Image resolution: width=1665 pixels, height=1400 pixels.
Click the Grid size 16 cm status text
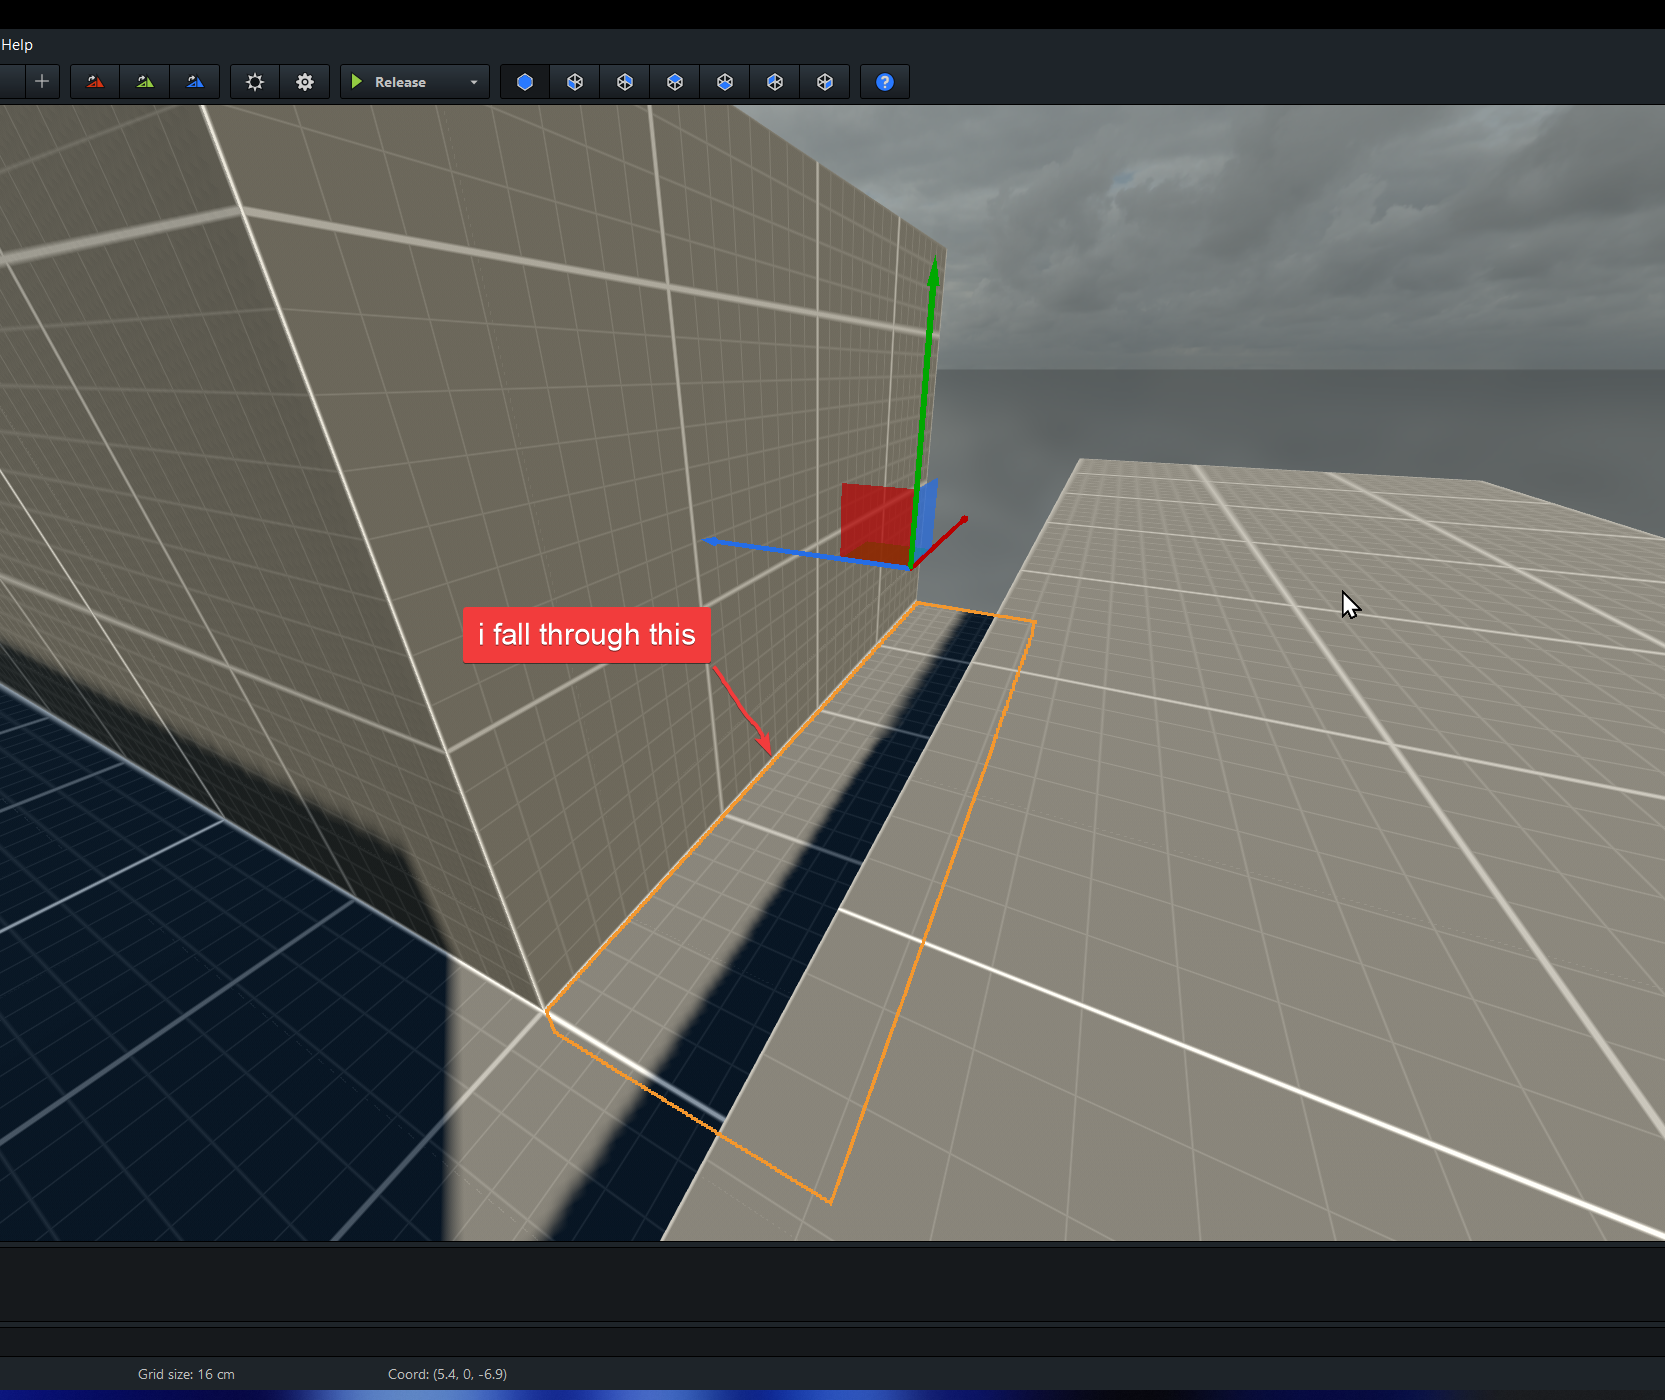point(186,1374)
